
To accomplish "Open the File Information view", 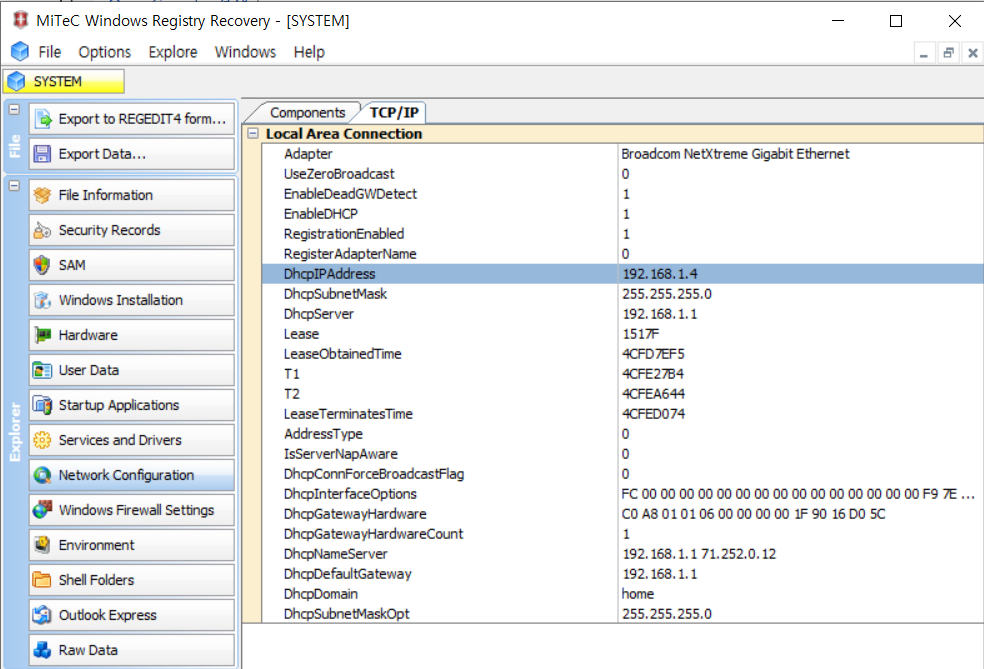I will point(132,195).
